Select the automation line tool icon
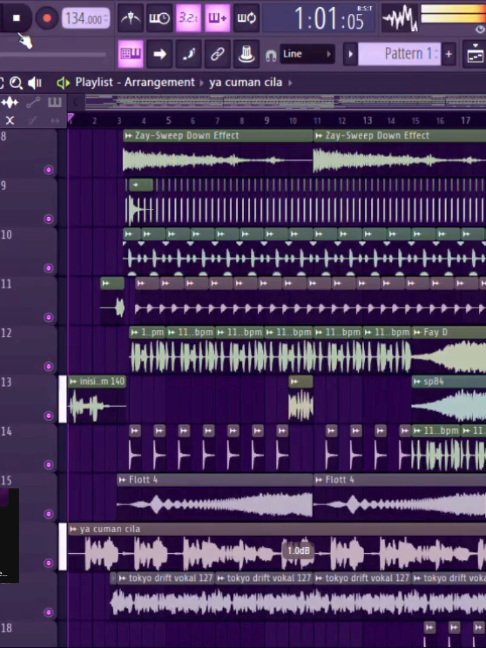Image resolution: width=486 pixels, height=648 pixels. click(x=33, y=102)
